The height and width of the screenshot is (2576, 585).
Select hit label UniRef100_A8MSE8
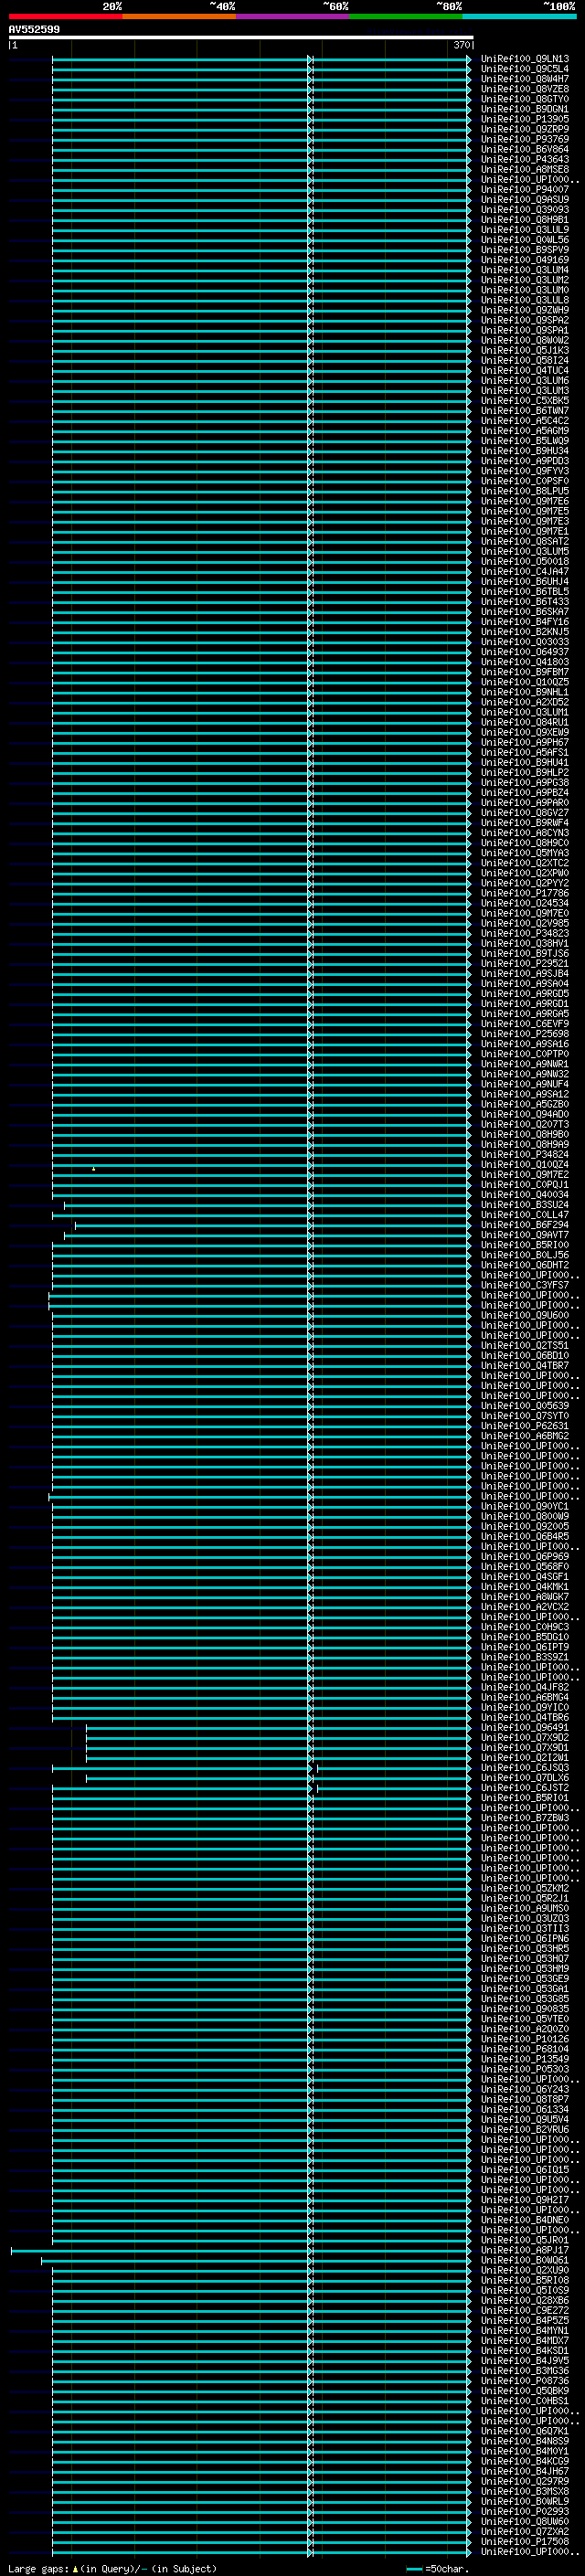point(525,169)
